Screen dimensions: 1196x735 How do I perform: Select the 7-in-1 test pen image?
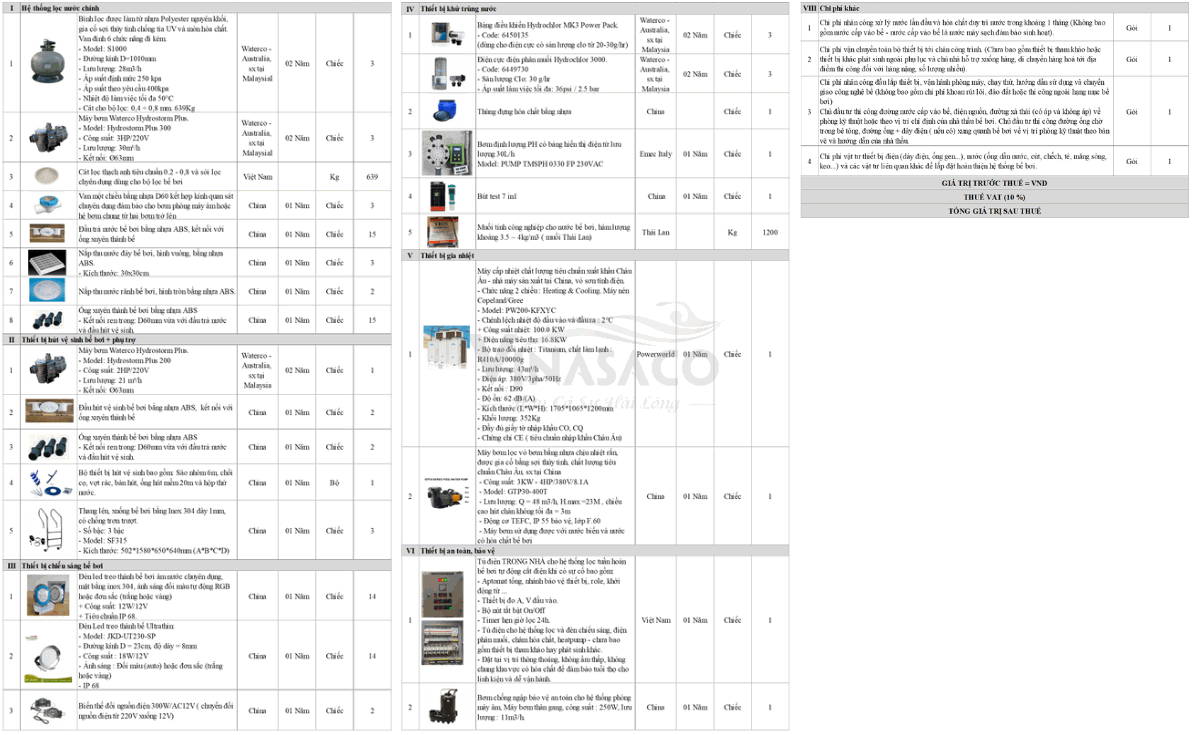tap(445, 197)
